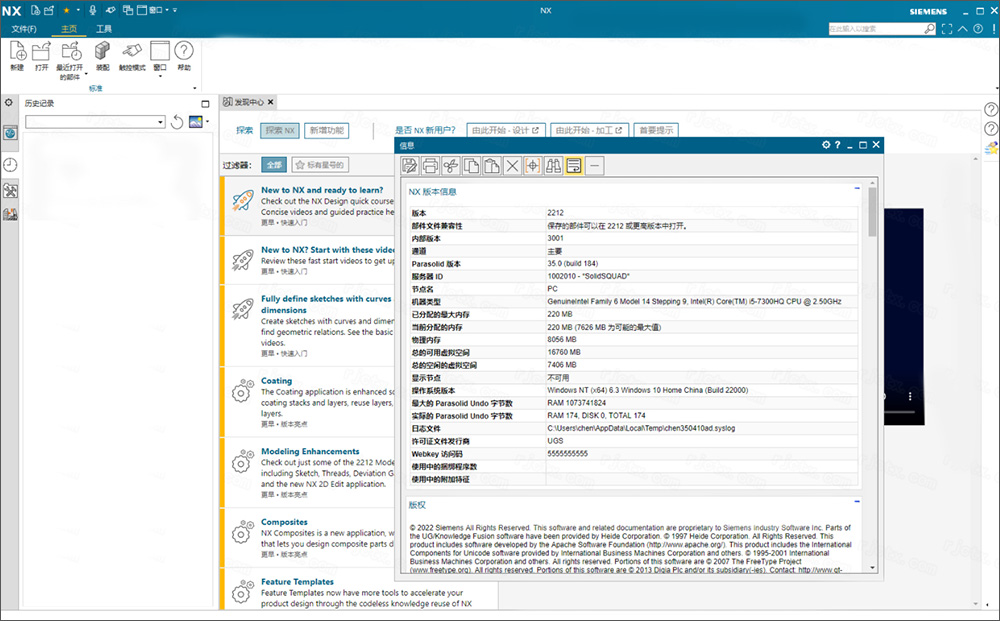This screenshot has width=1000, height=621.
Task: Toggle the highlighted word-wrap icon in Information toolbar
Action: 574,166
